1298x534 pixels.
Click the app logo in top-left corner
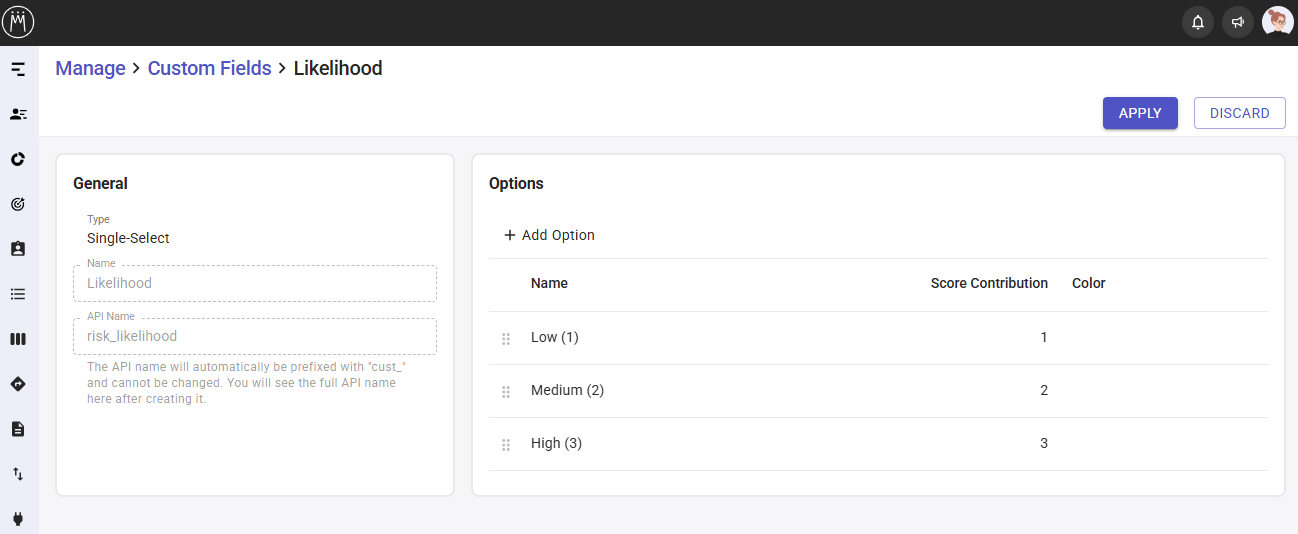pos(19,22)
